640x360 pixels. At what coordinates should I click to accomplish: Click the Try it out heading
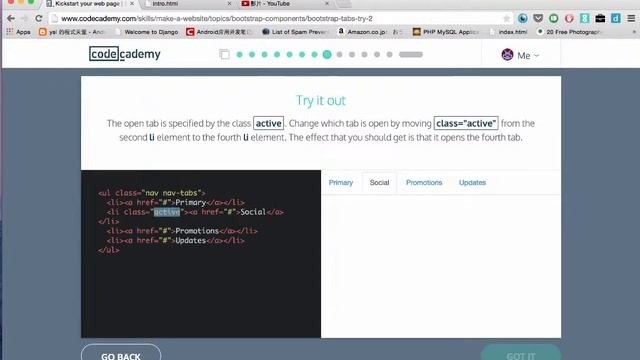321,100
